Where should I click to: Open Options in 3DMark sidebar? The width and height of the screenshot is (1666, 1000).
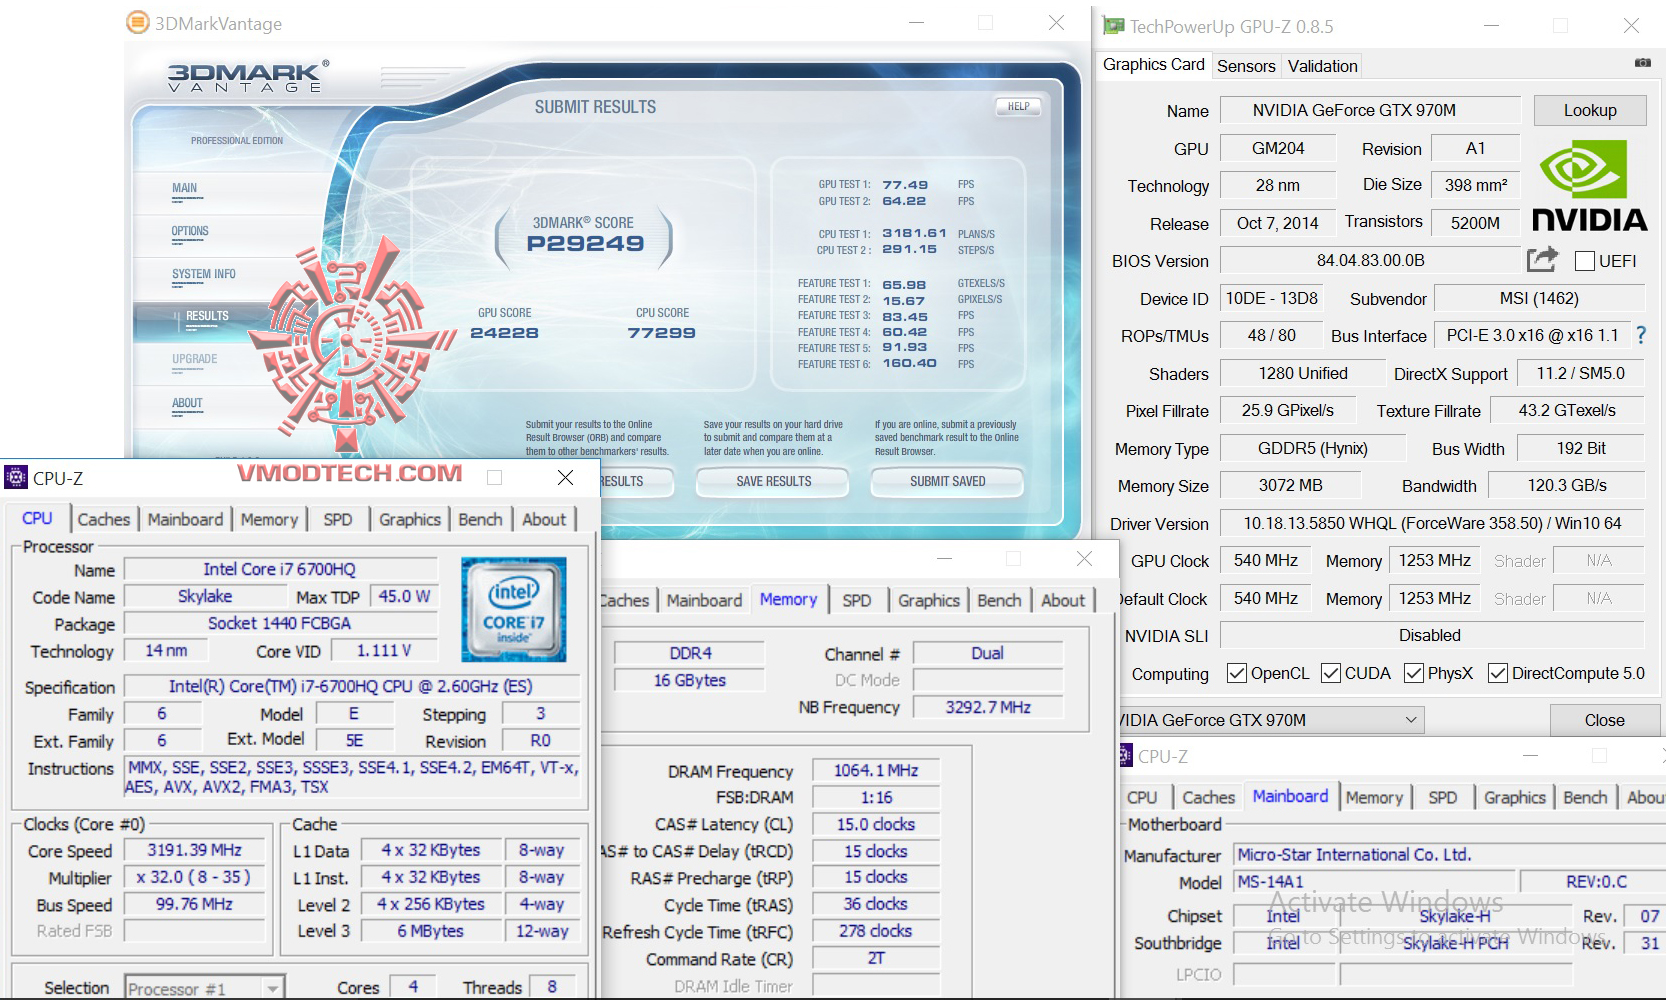coord(190,231)
